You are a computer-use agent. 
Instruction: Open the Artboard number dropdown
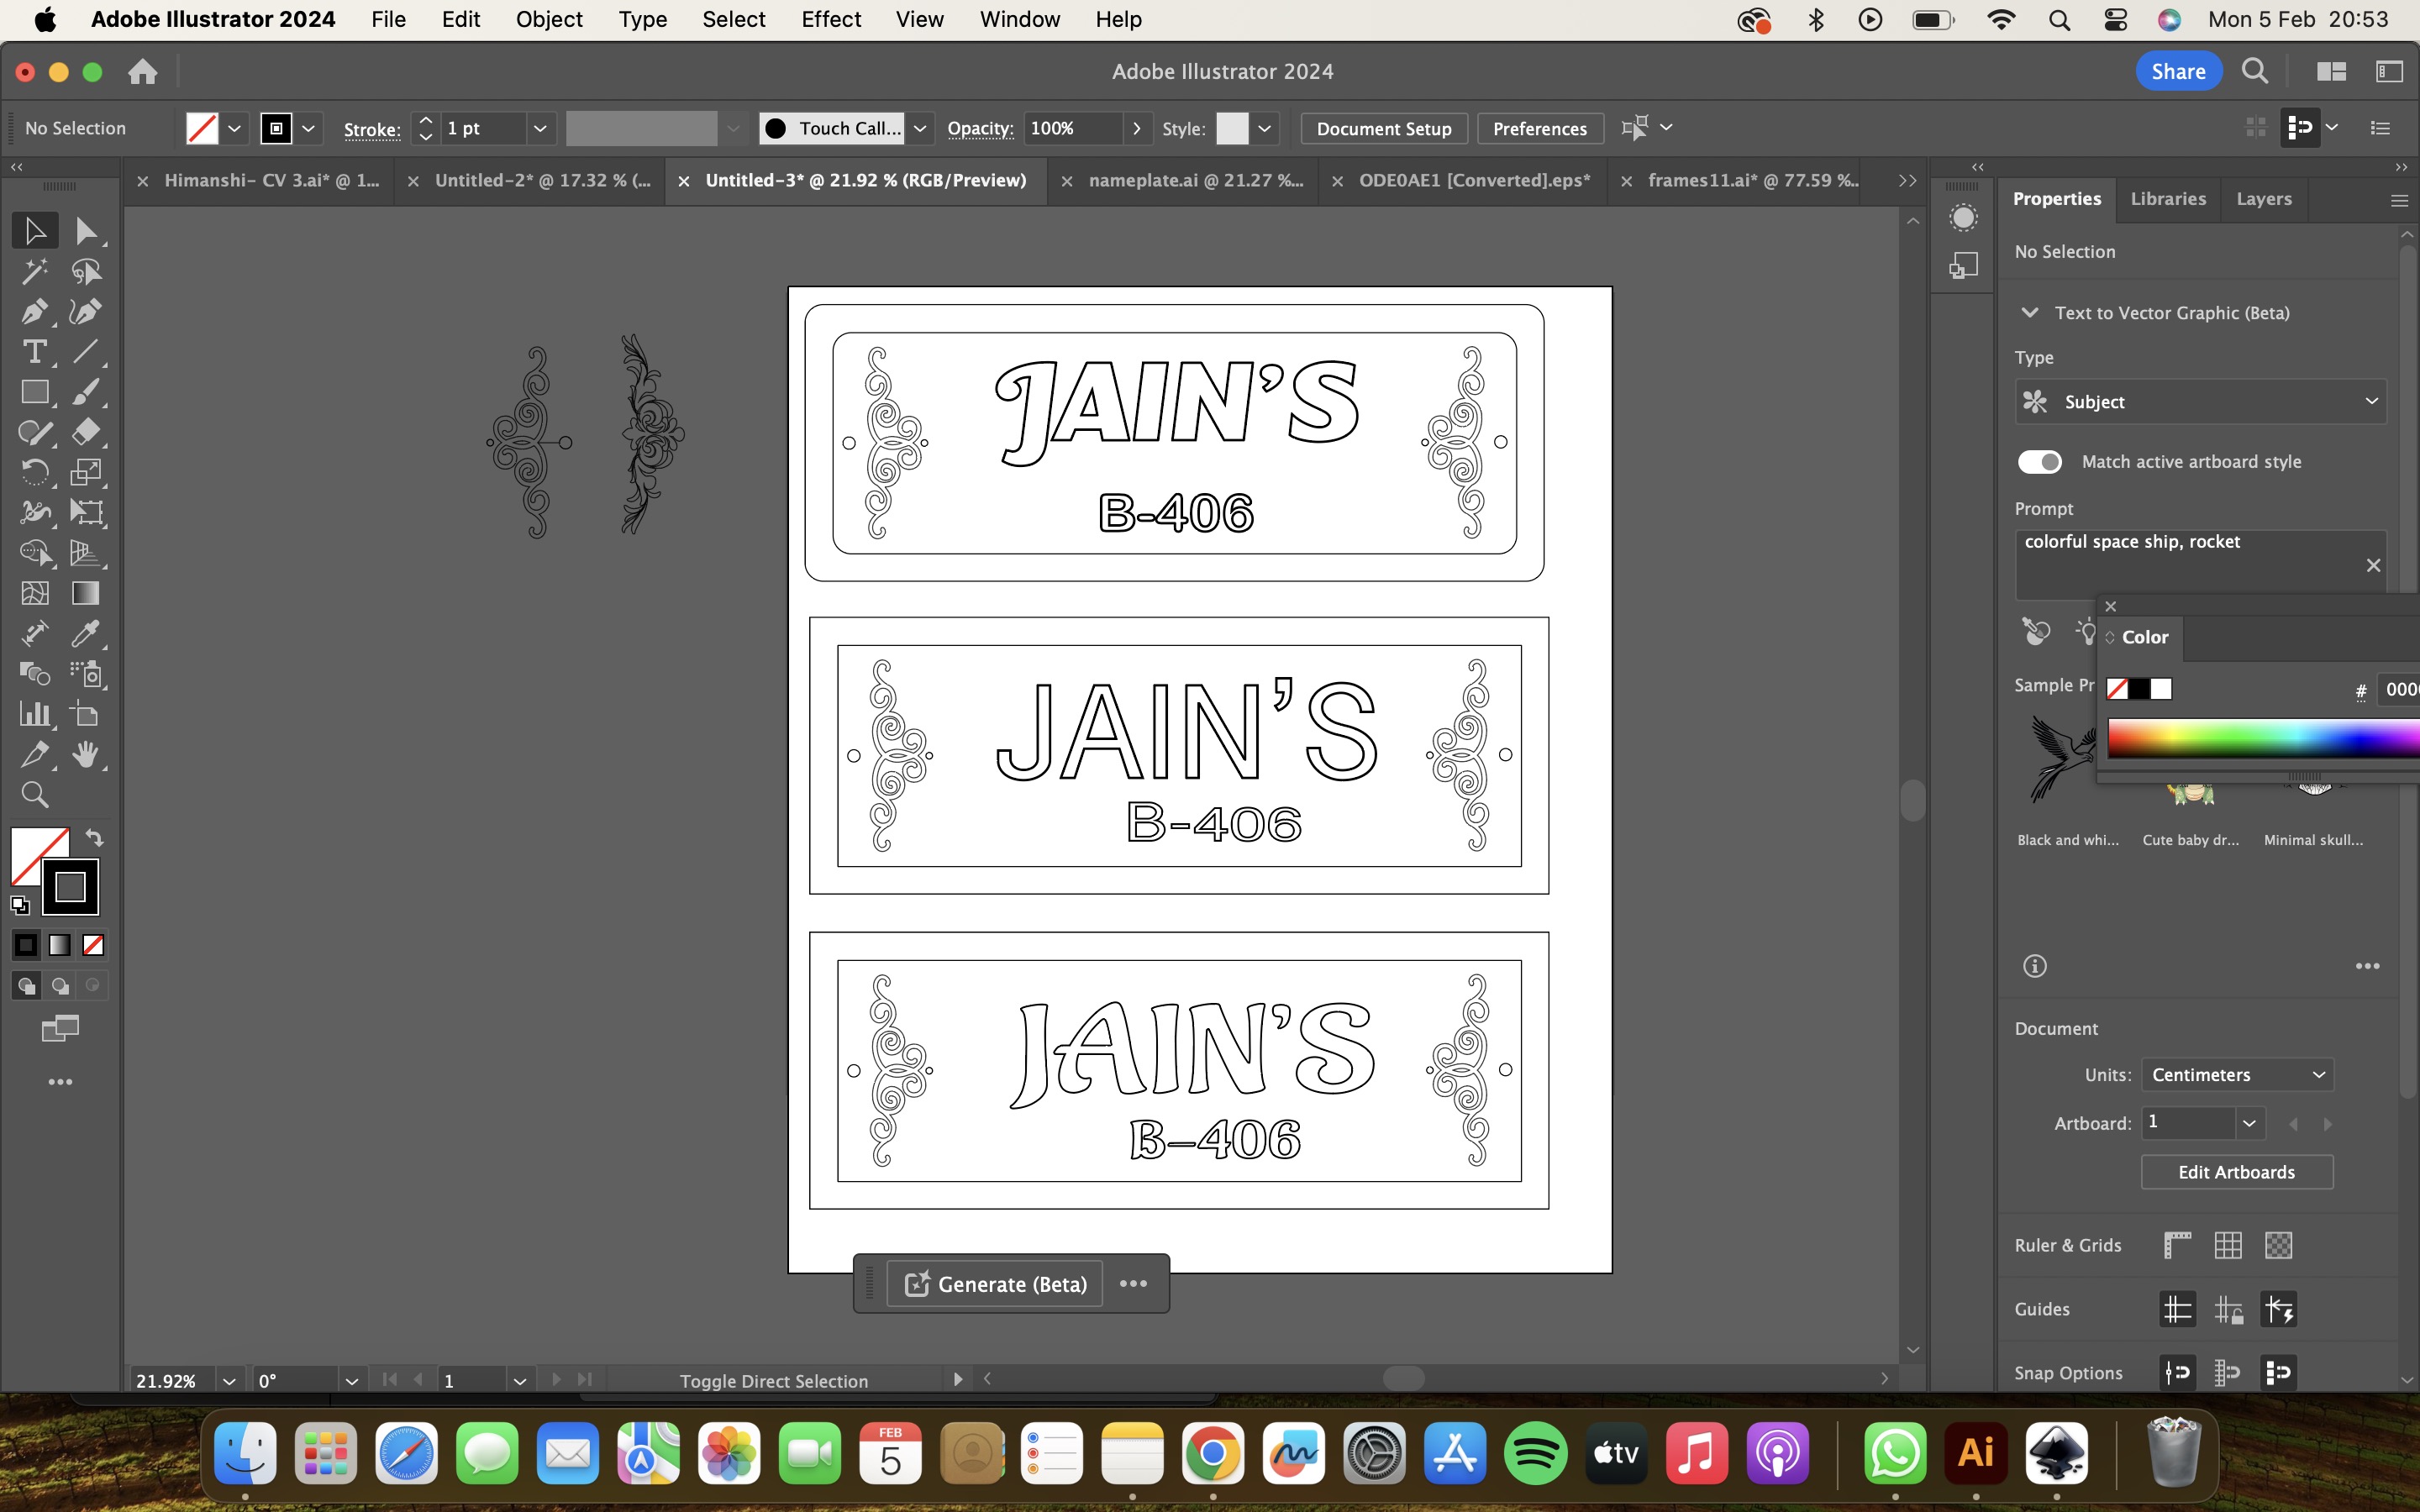2249,1123
